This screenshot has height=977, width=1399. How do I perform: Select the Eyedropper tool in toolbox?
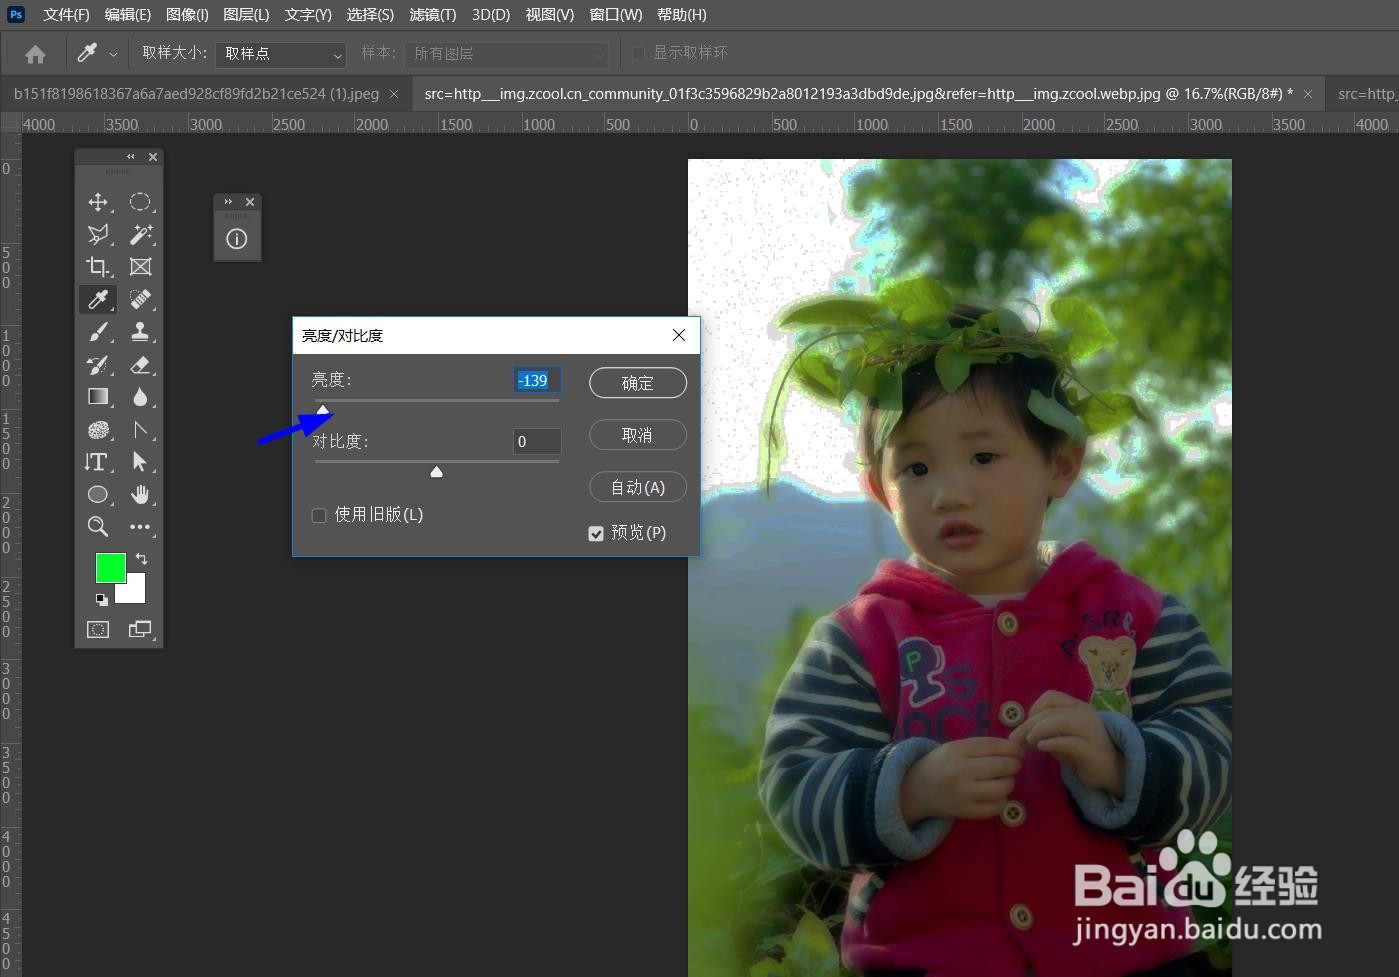[x=98, y=299]
